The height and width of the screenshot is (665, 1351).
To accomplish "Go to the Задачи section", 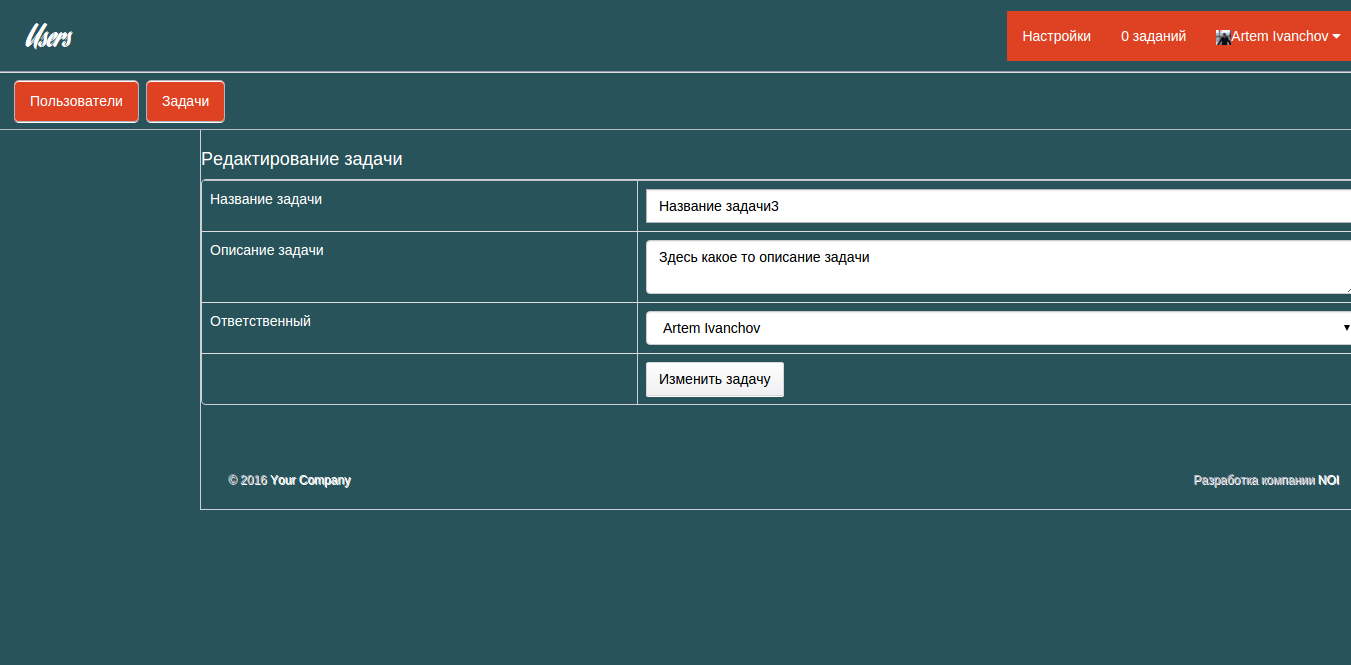I will coord(185,101).
